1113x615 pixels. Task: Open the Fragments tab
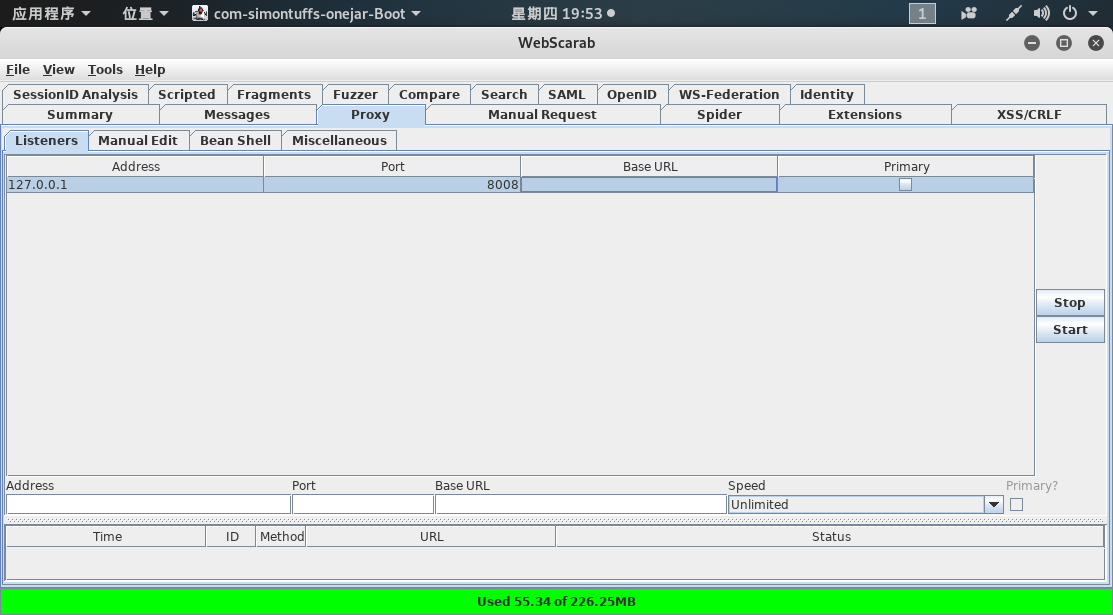click(x=274, y=94)
